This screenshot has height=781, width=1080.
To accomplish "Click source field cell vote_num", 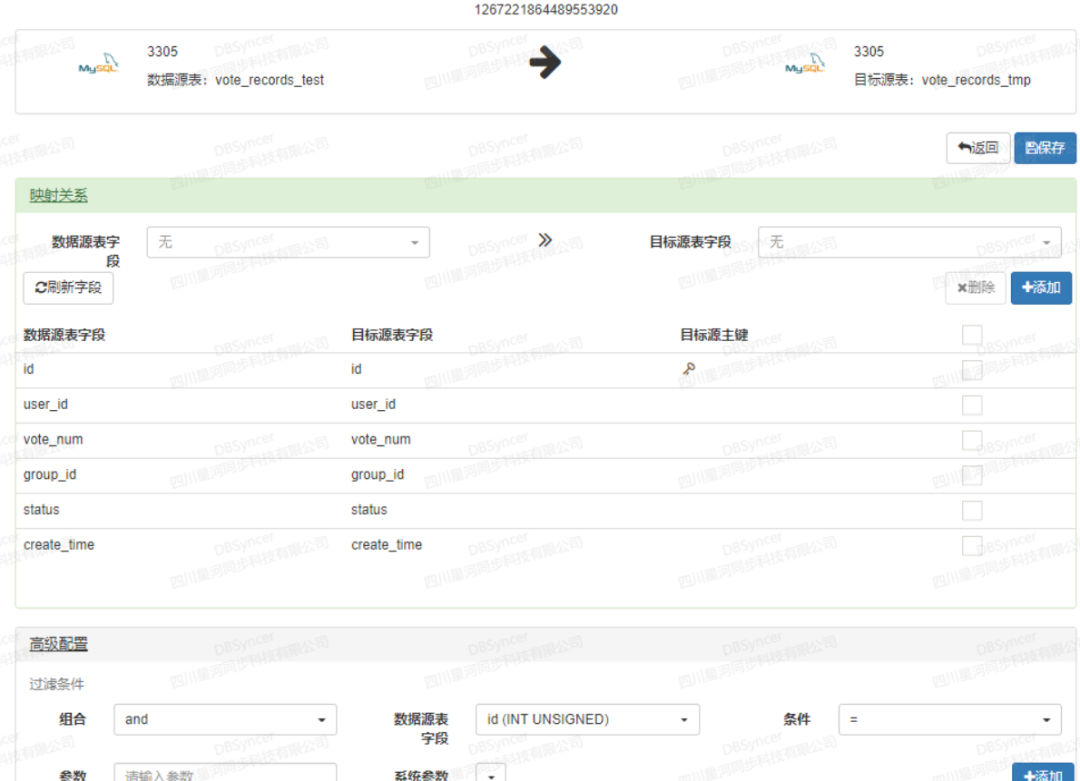I will 53,439.
